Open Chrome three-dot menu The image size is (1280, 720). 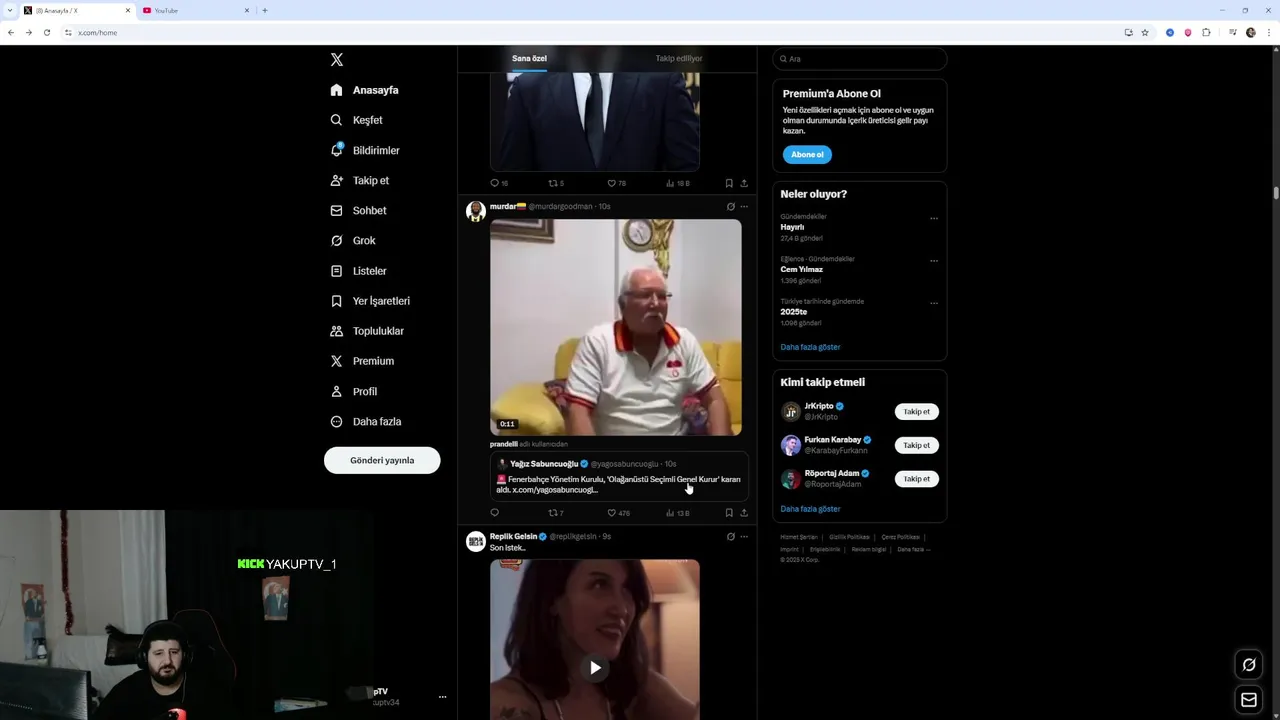[x=1269, y=33]
